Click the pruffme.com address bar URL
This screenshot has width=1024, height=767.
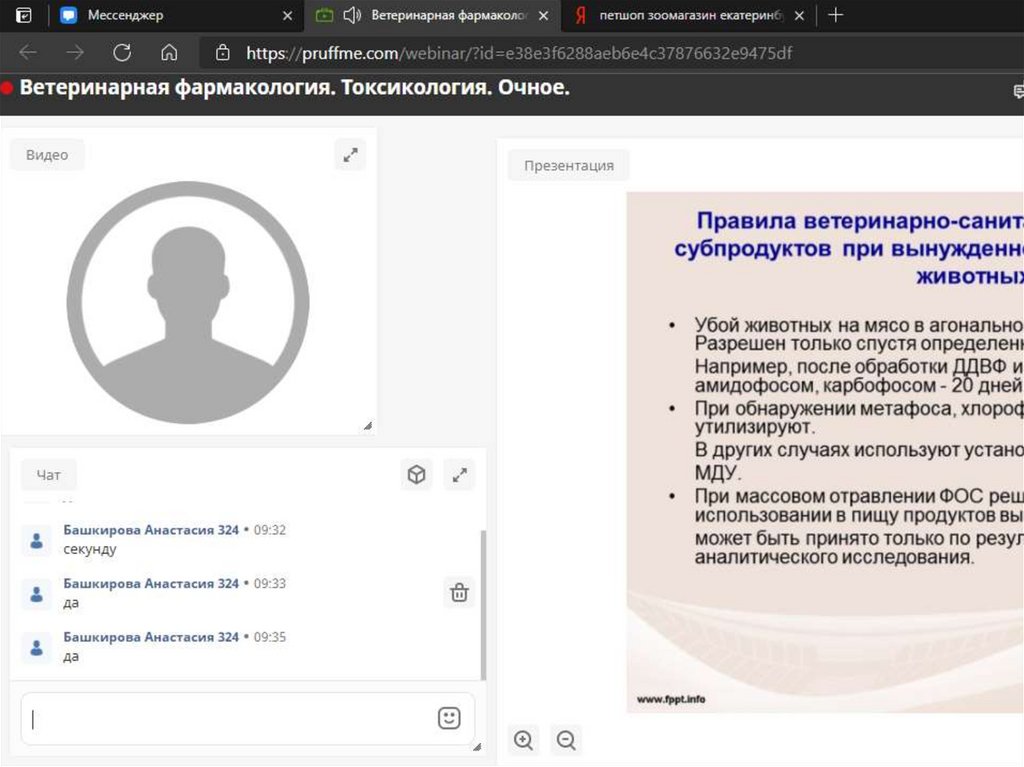[x=518, y=53]
